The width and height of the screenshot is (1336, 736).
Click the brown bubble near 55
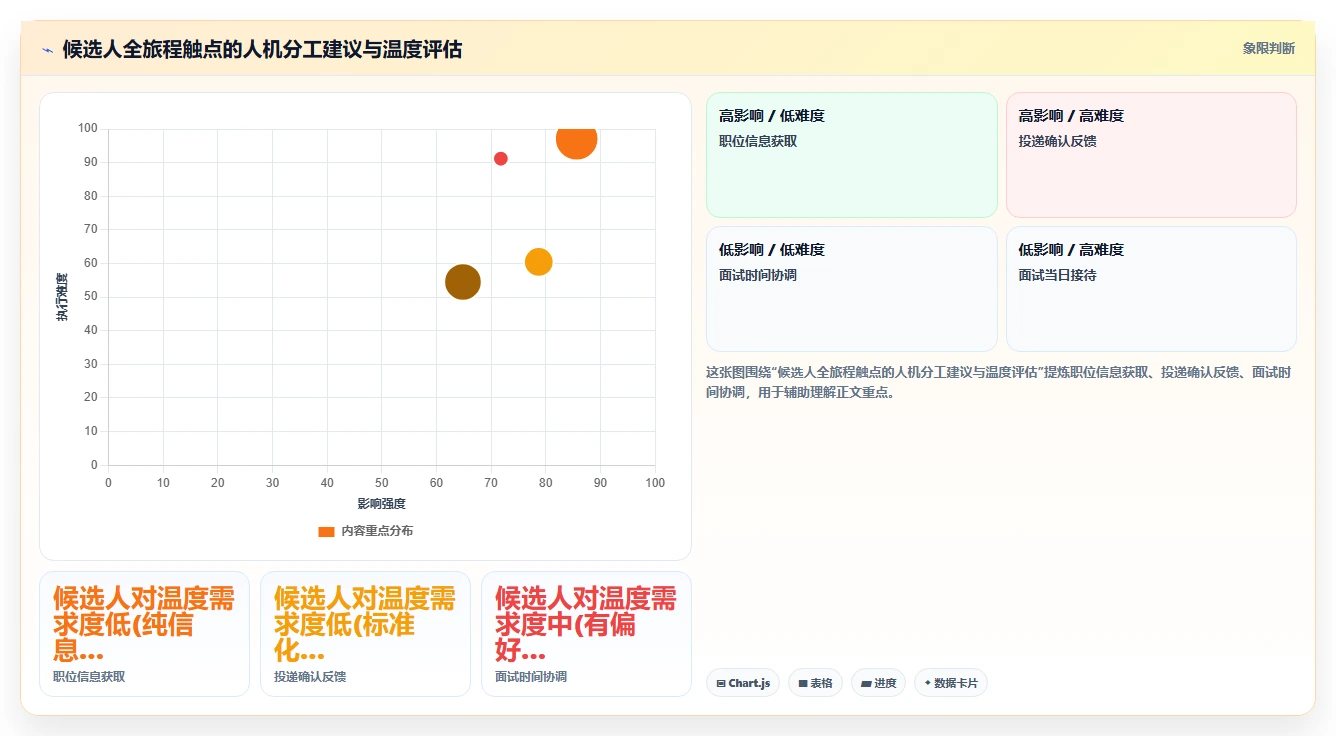point(463,282)
